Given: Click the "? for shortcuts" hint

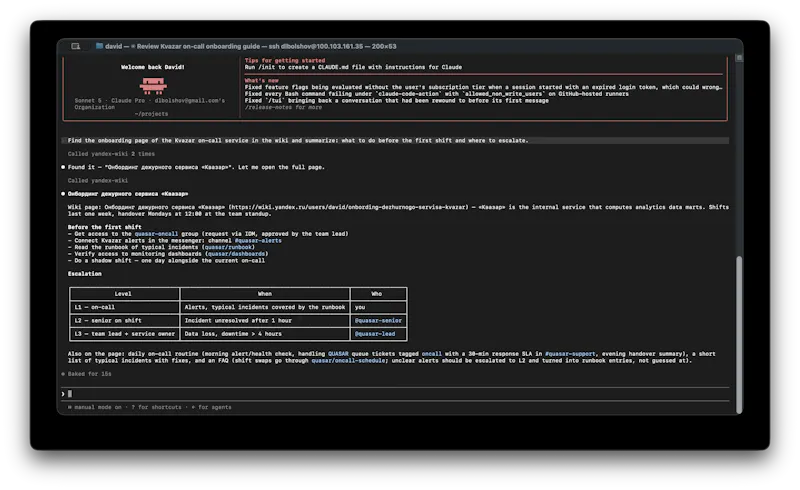Looking at the screenshot, I should [x=156, y=407].
